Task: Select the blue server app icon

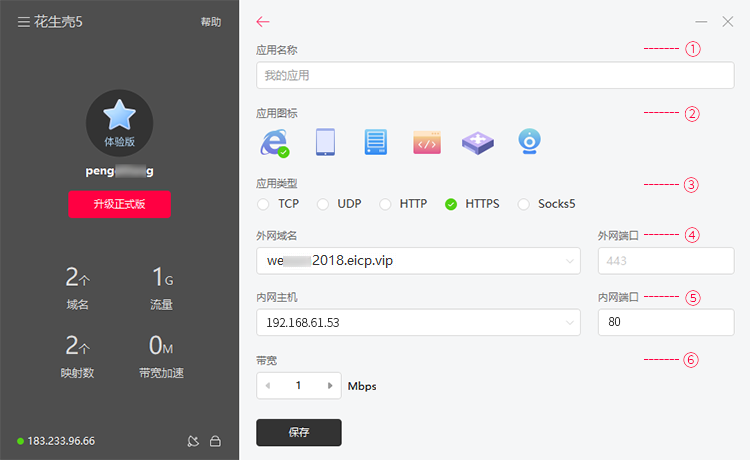Action: click(x=376, y=142)
